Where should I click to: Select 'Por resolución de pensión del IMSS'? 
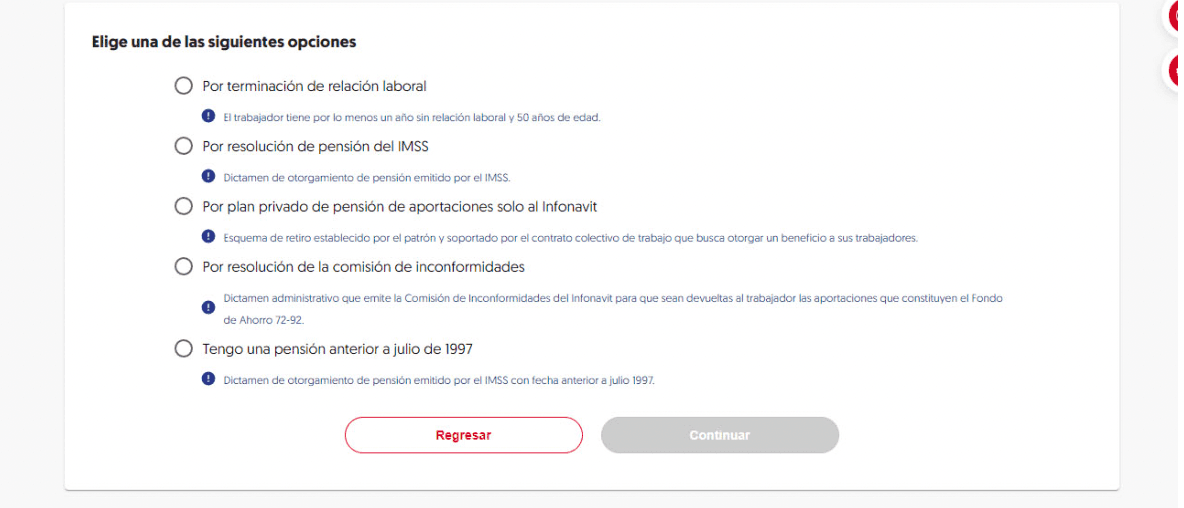[183, 146]
